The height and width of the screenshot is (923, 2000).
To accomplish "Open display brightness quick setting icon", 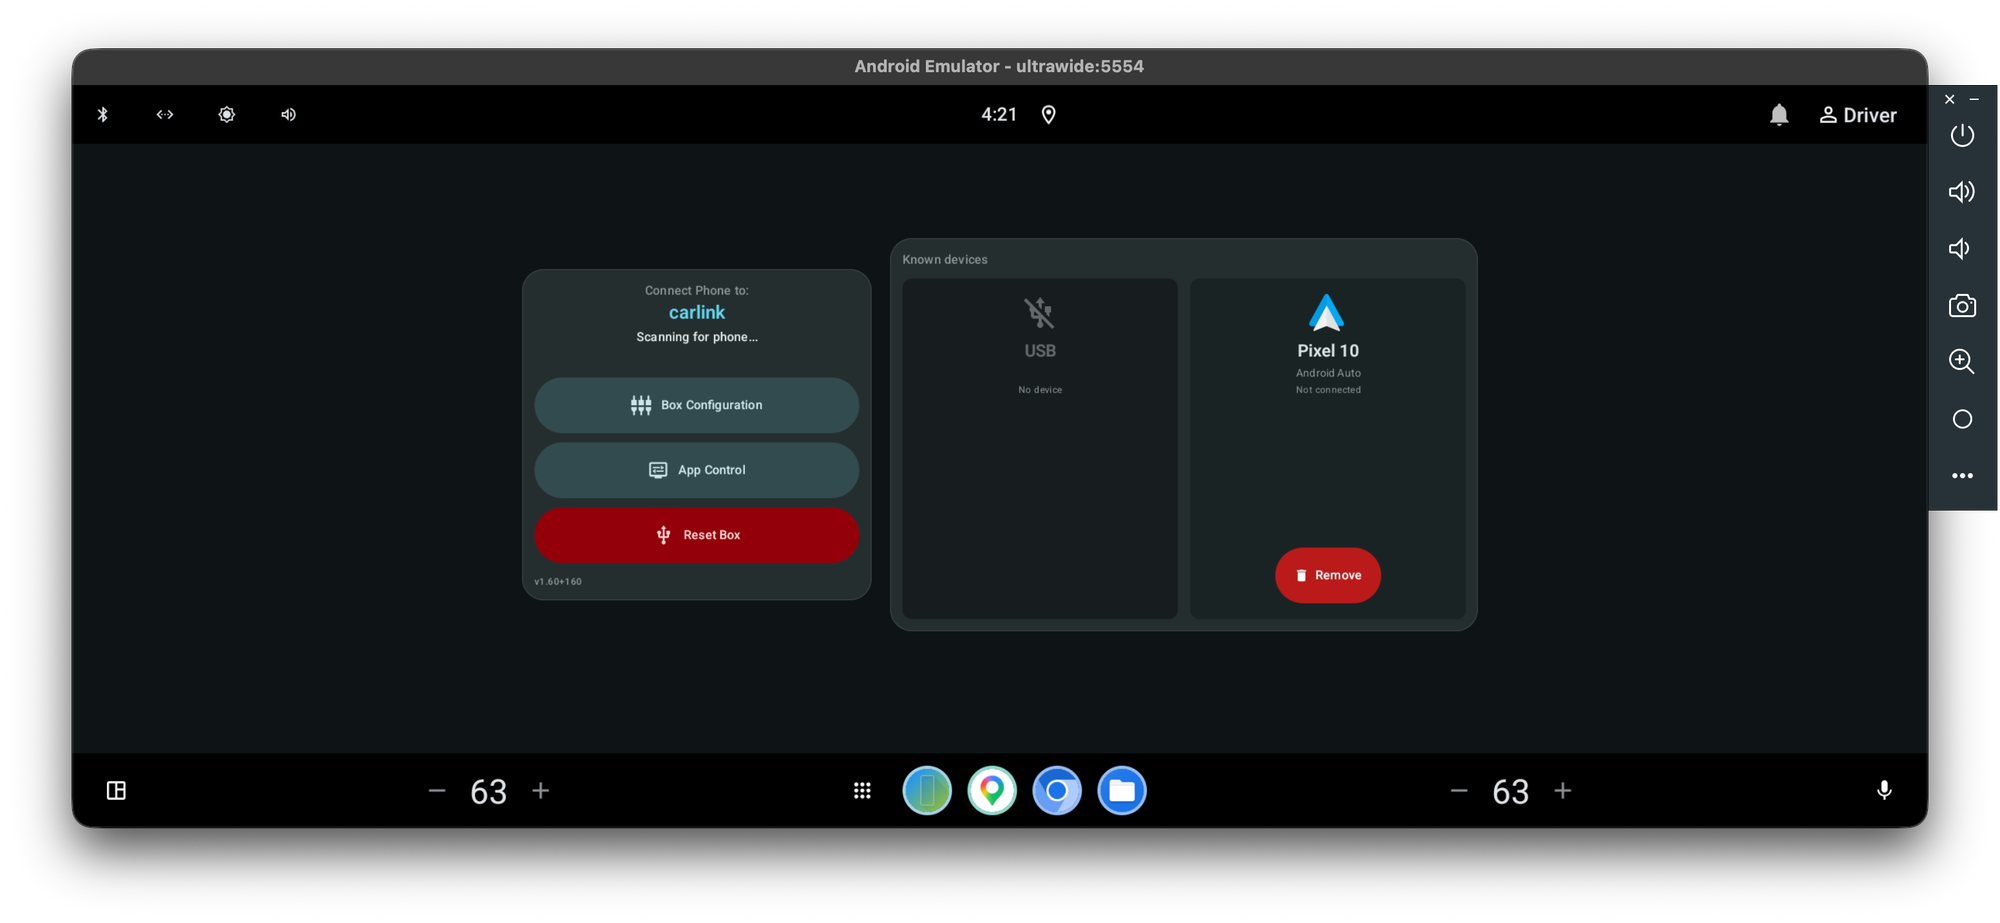I will tap(227, 115).
